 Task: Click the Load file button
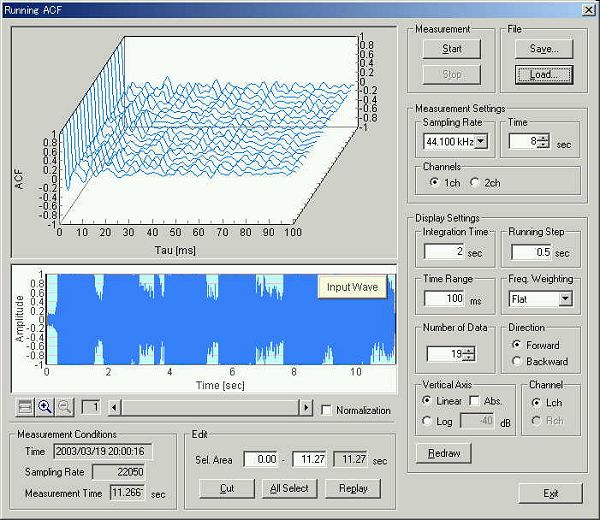click(x=544, y=73)
